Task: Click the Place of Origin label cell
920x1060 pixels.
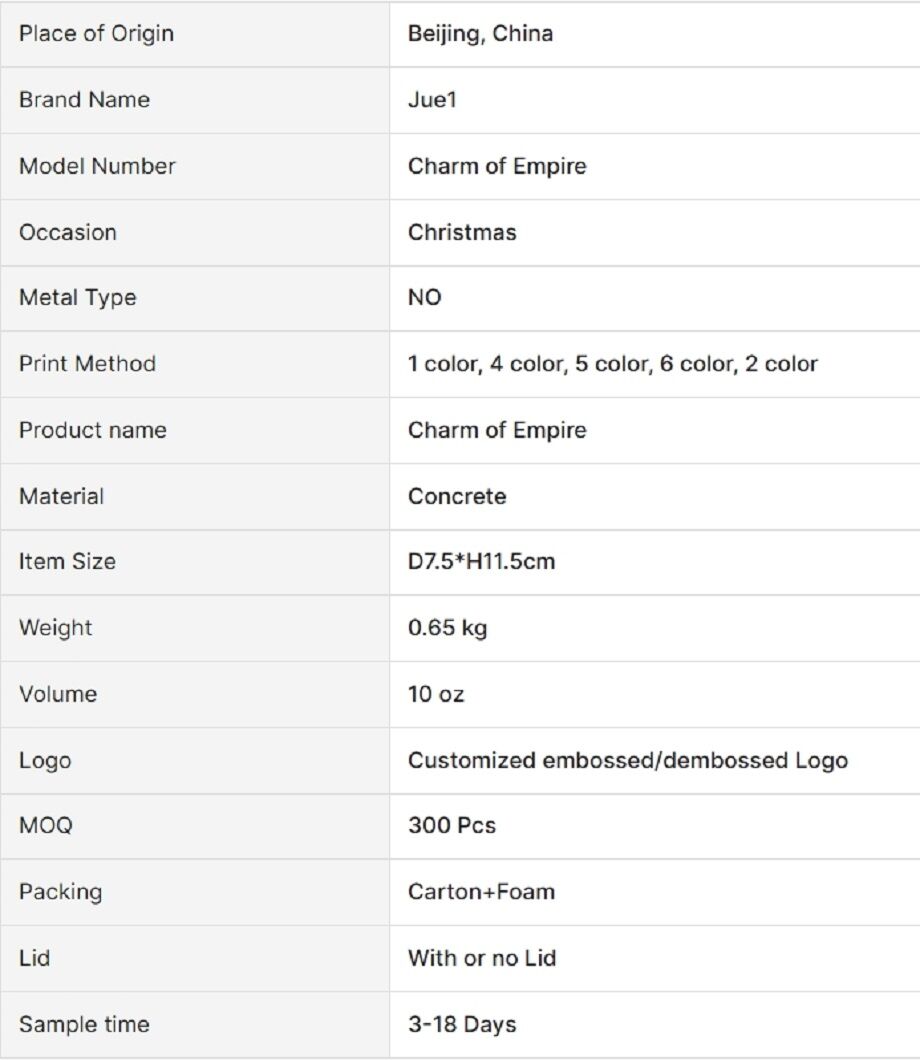Action: coord(96,34)
